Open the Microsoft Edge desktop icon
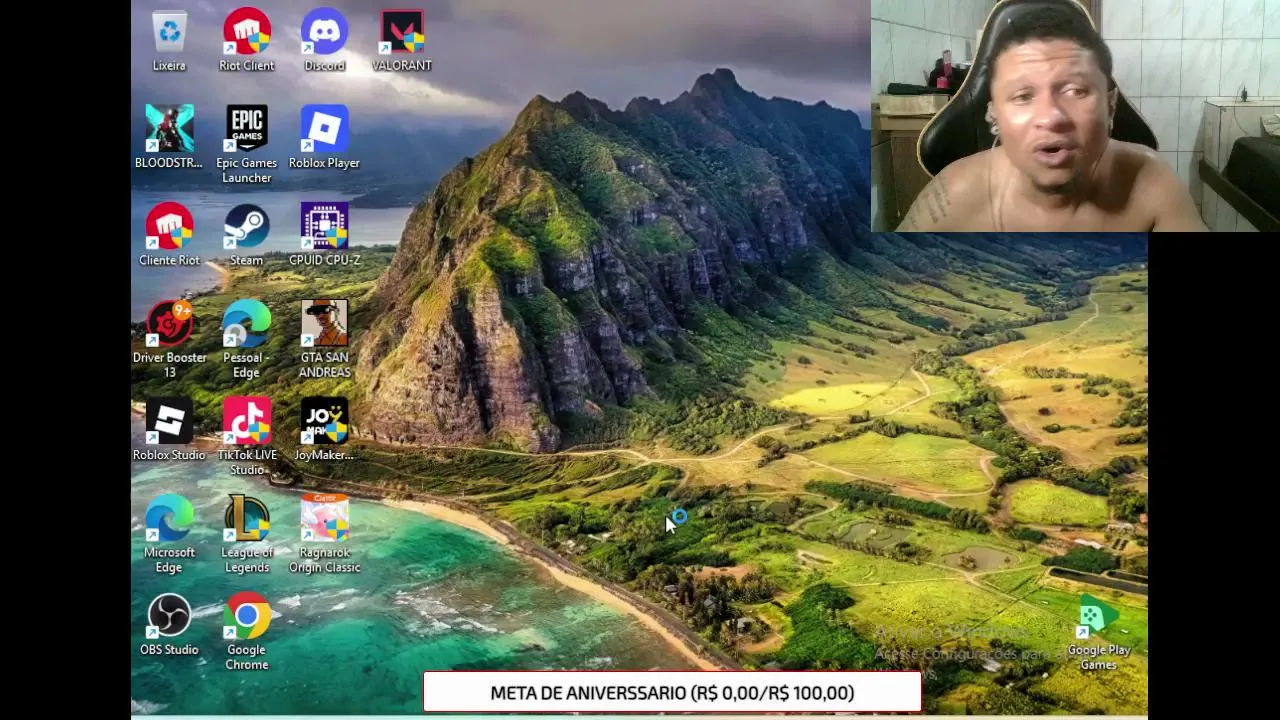 pos(169,534)
